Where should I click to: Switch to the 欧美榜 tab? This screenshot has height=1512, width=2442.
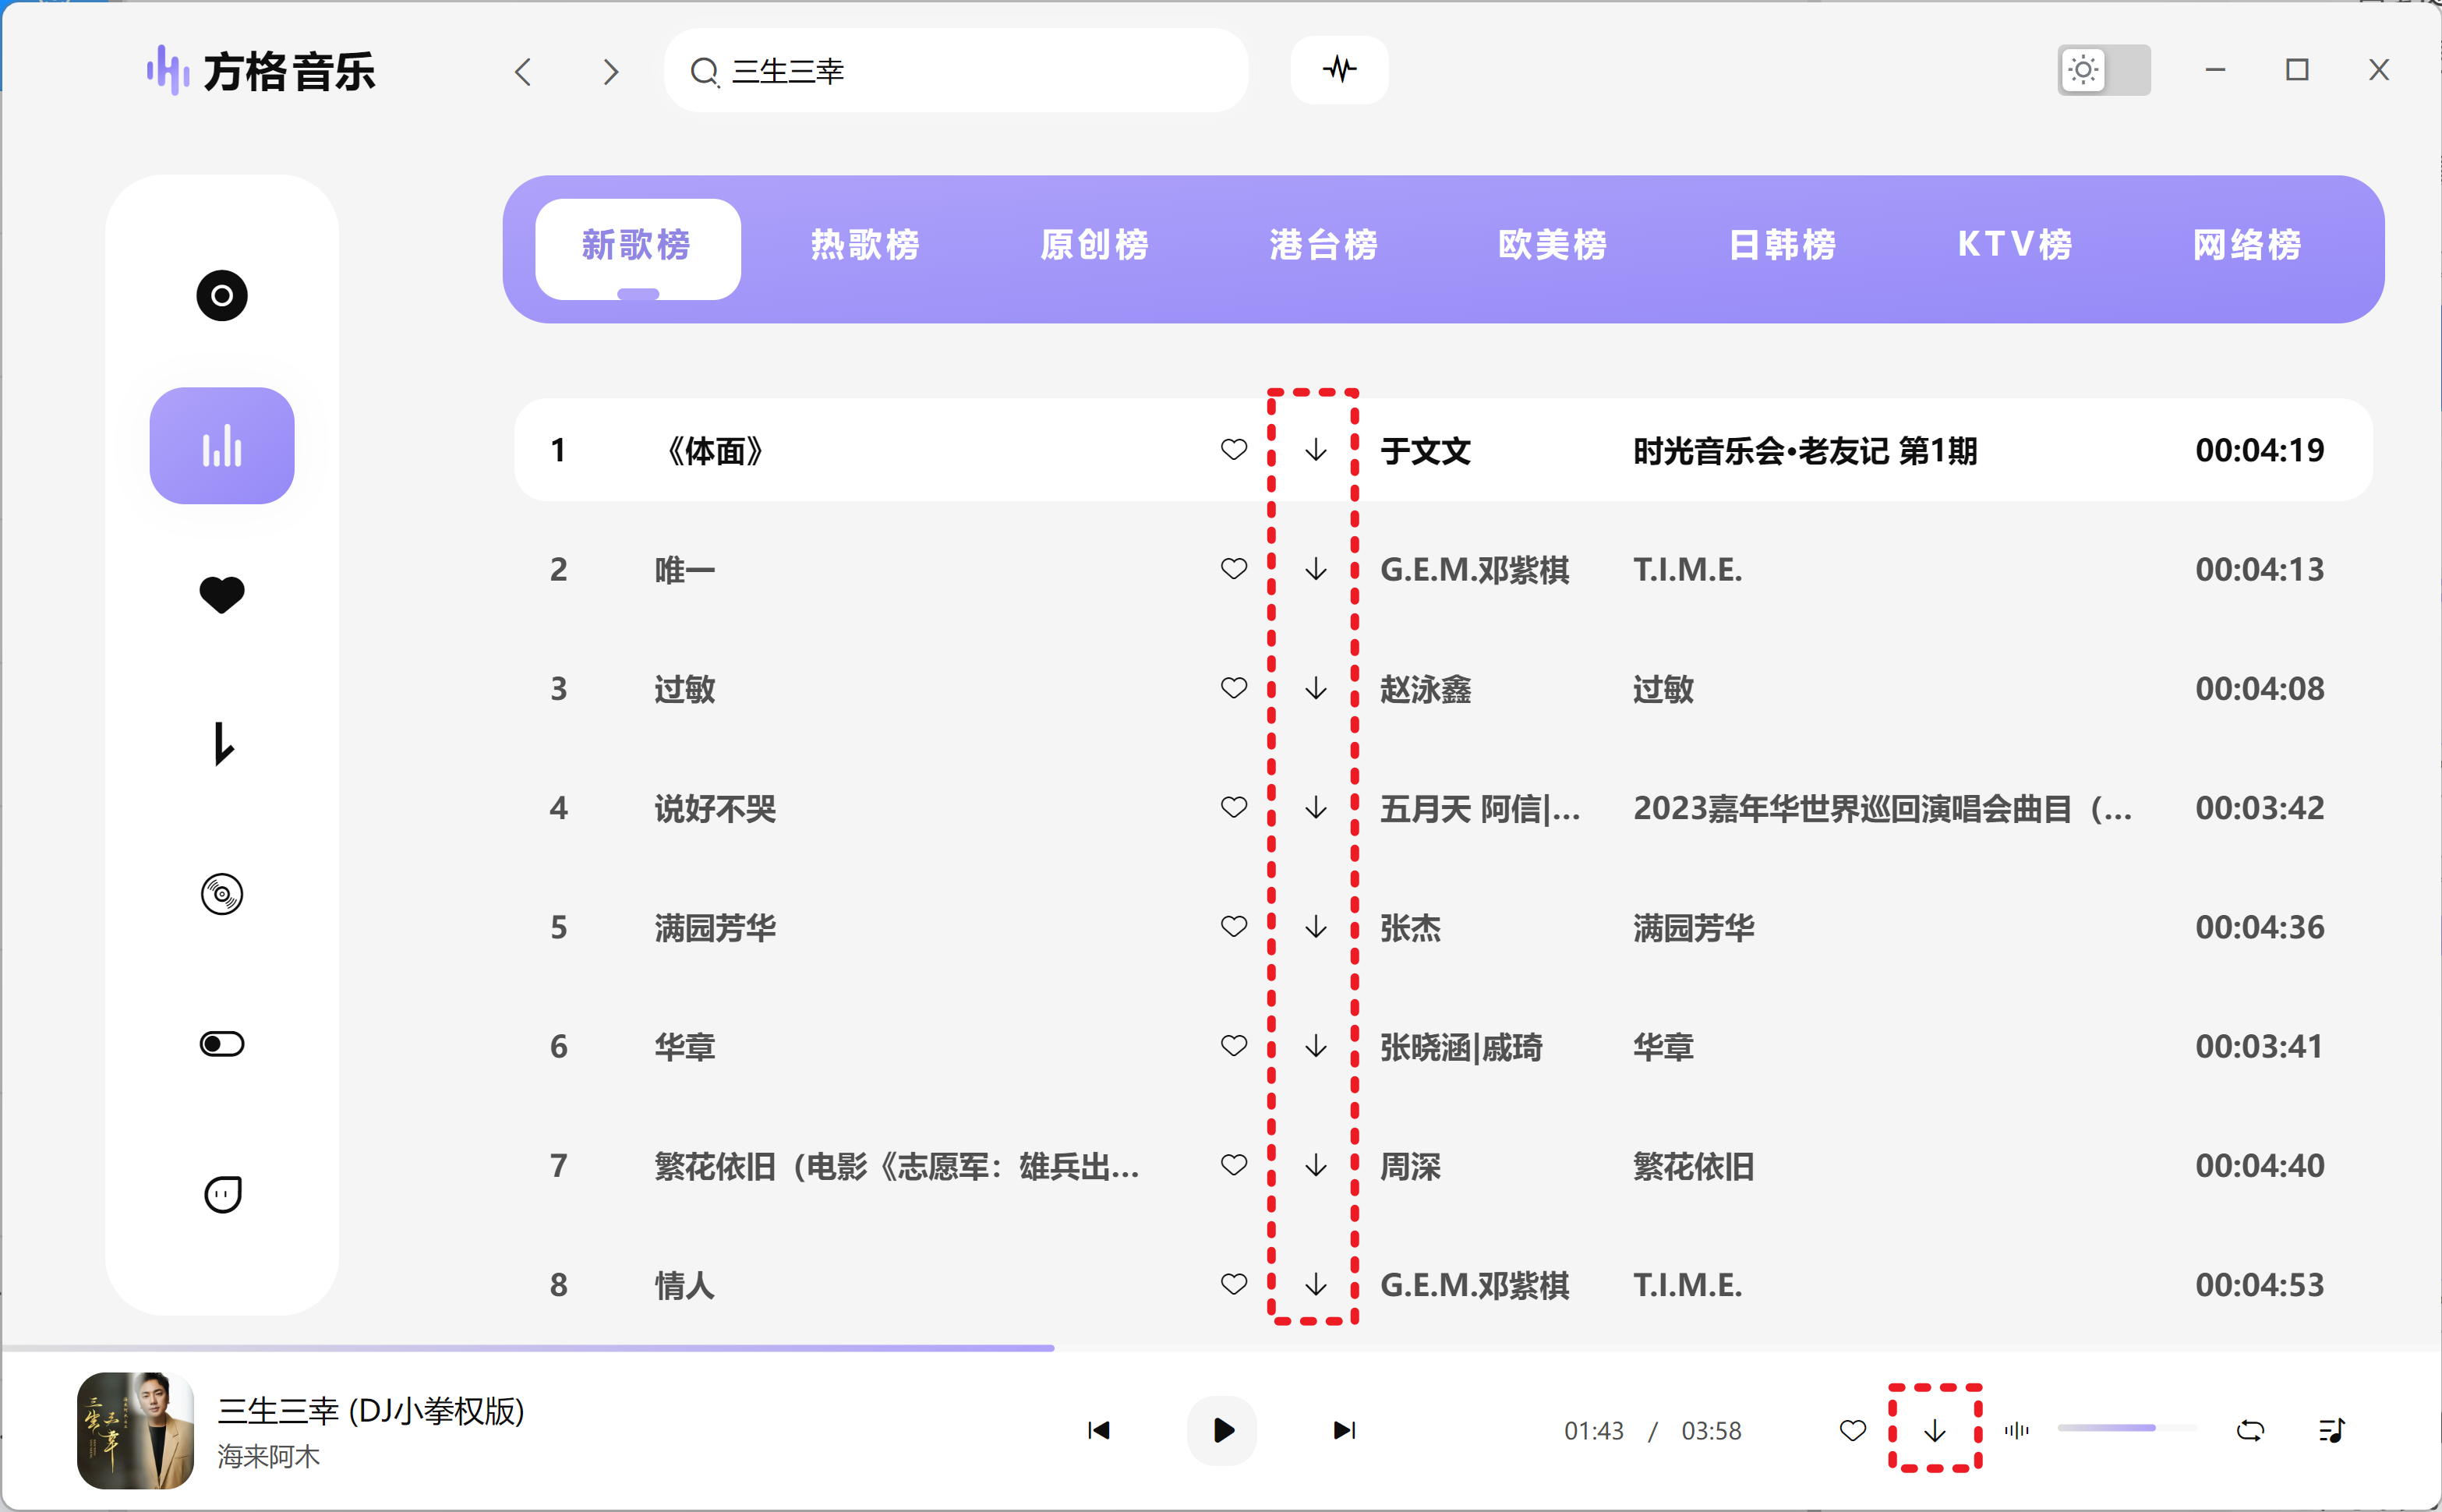pos(1552,245)
